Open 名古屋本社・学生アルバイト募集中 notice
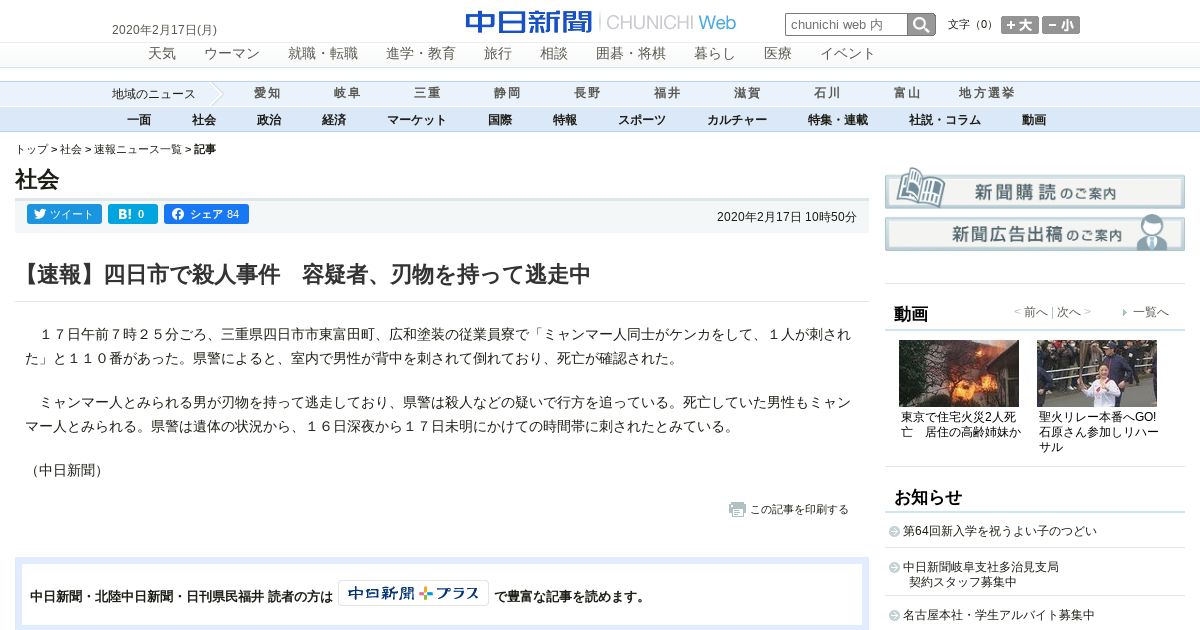Image resolution: width=1200 pixels, height=630 pixels. pyautogui.click(x=999, y=615)
